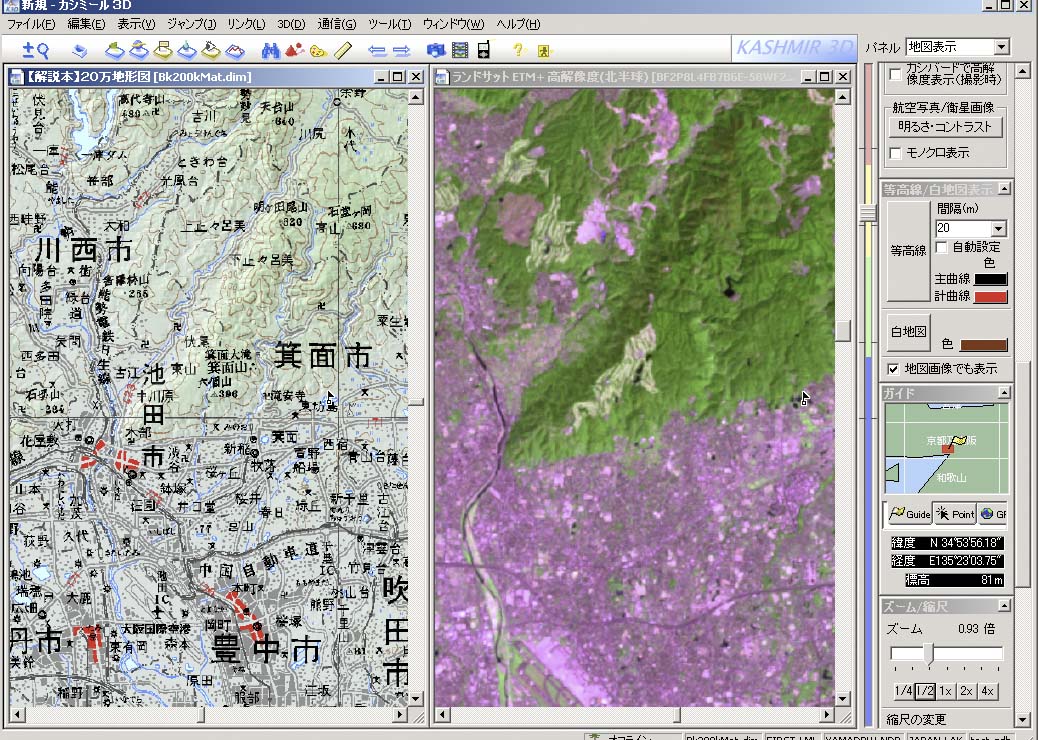This screenshot has width=1038, height=740.
Task: Click the film strip movie icon
Action: click(x=459, y=50)
